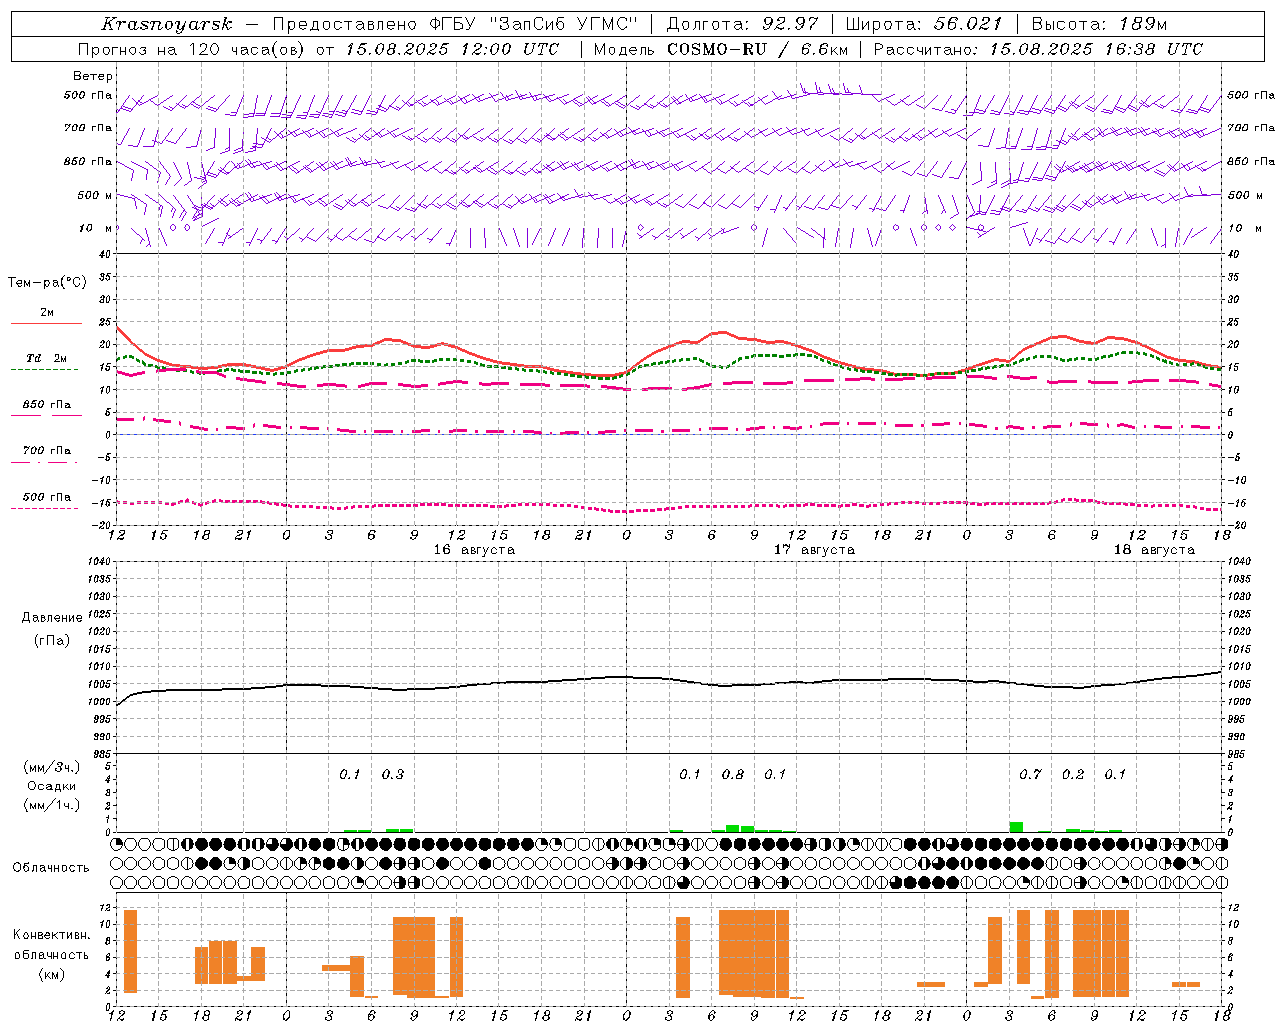Click the Модель COSMO-RU / 6.6км text

tap(721, 49)
